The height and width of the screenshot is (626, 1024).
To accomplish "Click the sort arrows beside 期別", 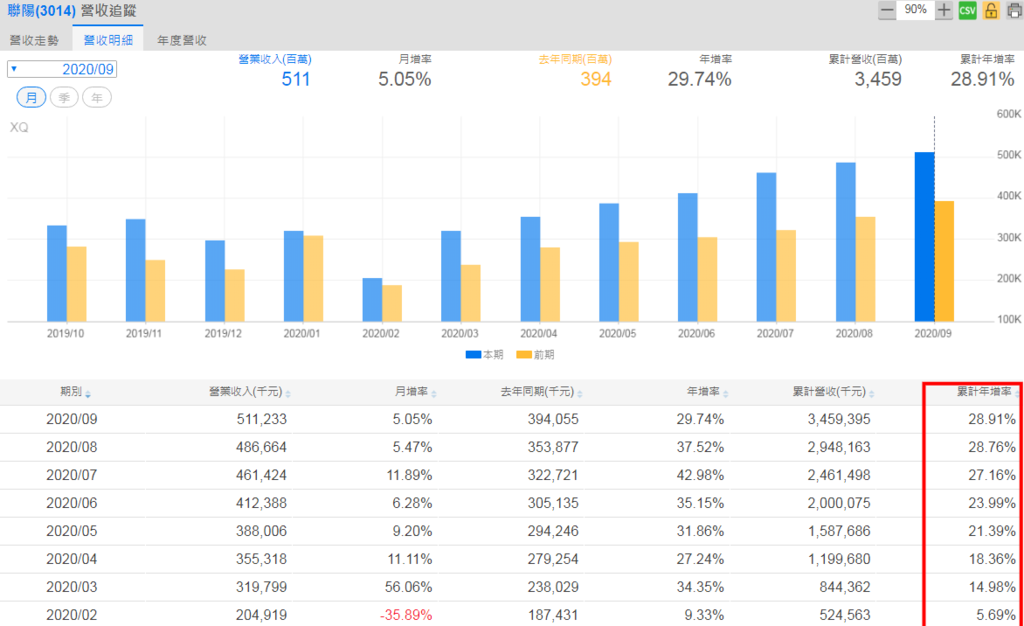I will [x=88, y=394].
